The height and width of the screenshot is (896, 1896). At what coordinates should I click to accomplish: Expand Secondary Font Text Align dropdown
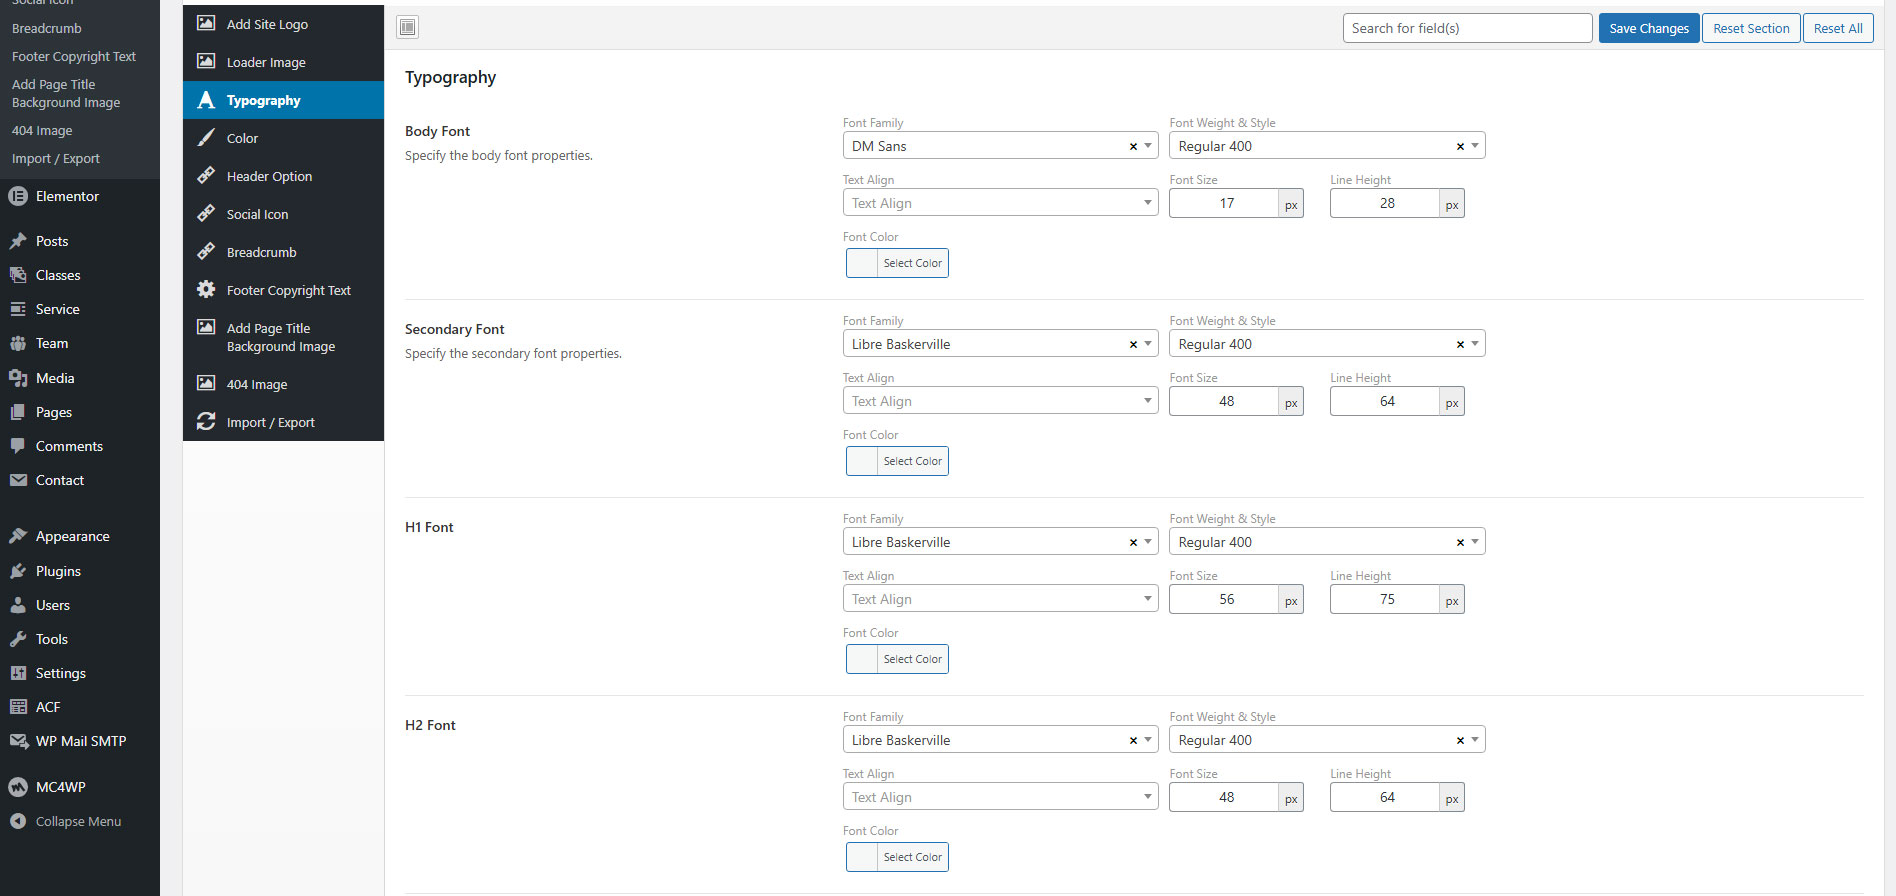click(x=1147, y=401)
